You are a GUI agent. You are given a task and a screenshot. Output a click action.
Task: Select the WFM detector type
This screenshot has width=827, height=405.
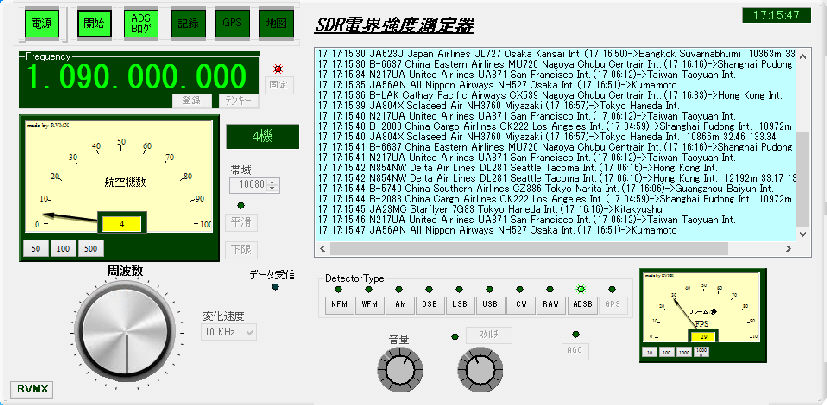369,303
